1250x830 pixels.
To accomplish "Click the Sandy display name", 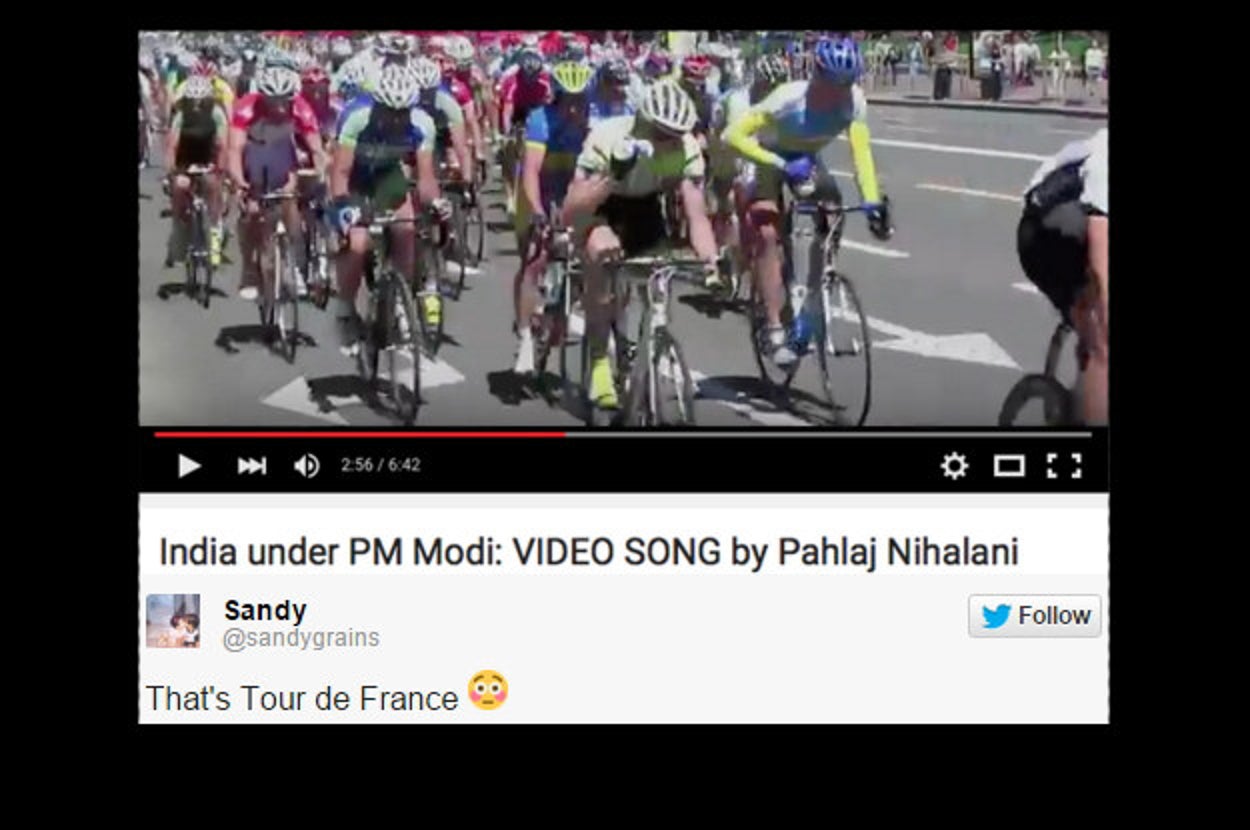I will pyautogui.click(x=265, y=610).
